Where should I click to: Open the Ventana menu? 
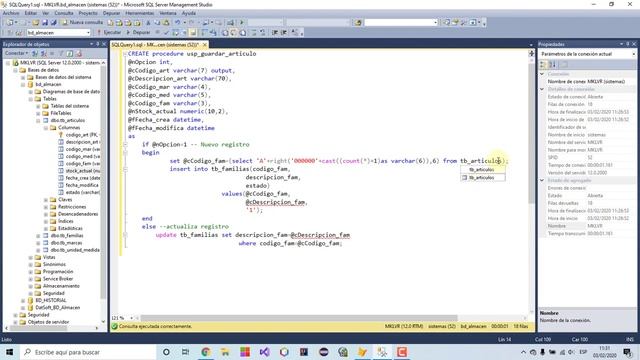point(168,13)
